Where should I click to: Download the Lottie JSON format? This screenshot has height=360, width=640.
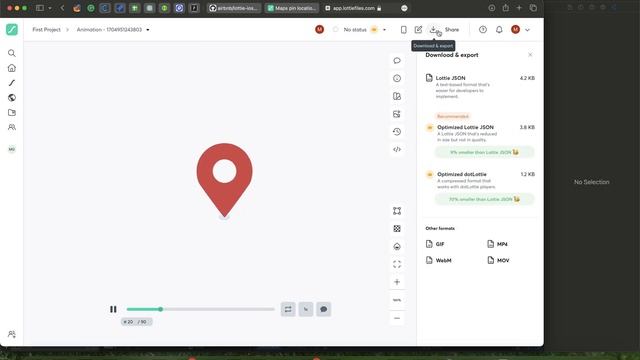480,87
